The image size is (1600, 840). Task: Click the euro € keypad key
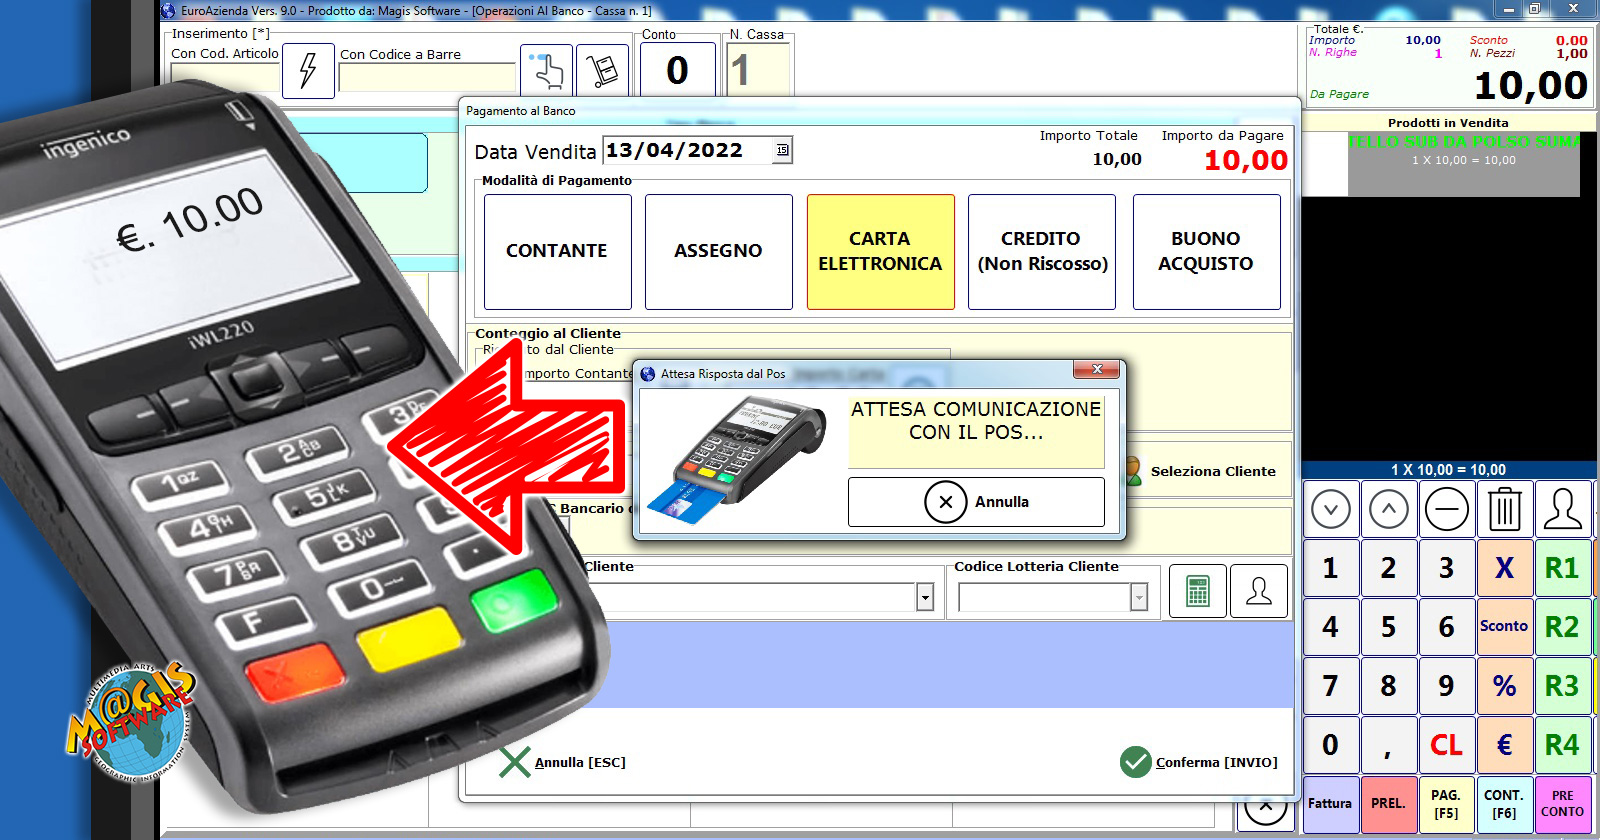[1504, 745]
